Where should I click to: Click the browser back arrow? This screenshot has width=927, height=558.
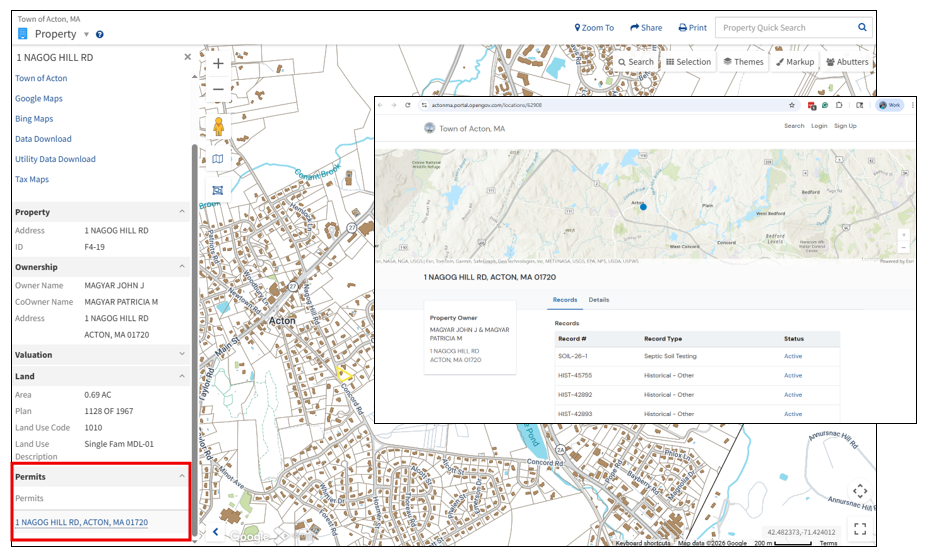point(380,105)
